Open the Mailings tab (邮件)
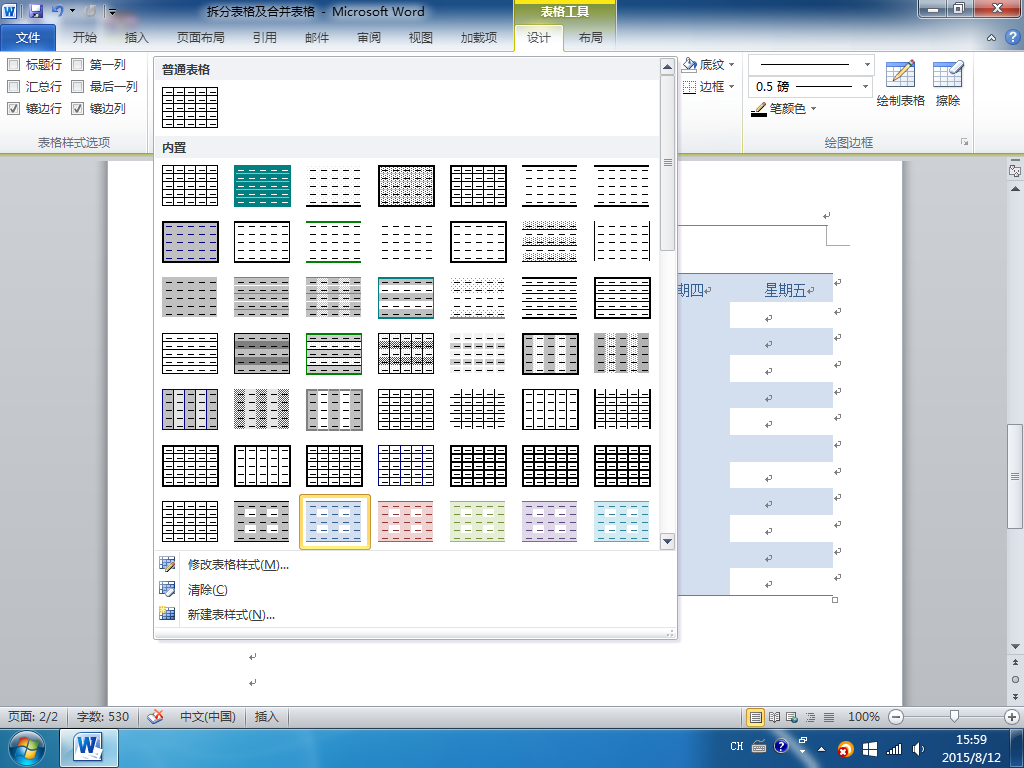The image size is (1024, 768). click(x=317, y=37)
